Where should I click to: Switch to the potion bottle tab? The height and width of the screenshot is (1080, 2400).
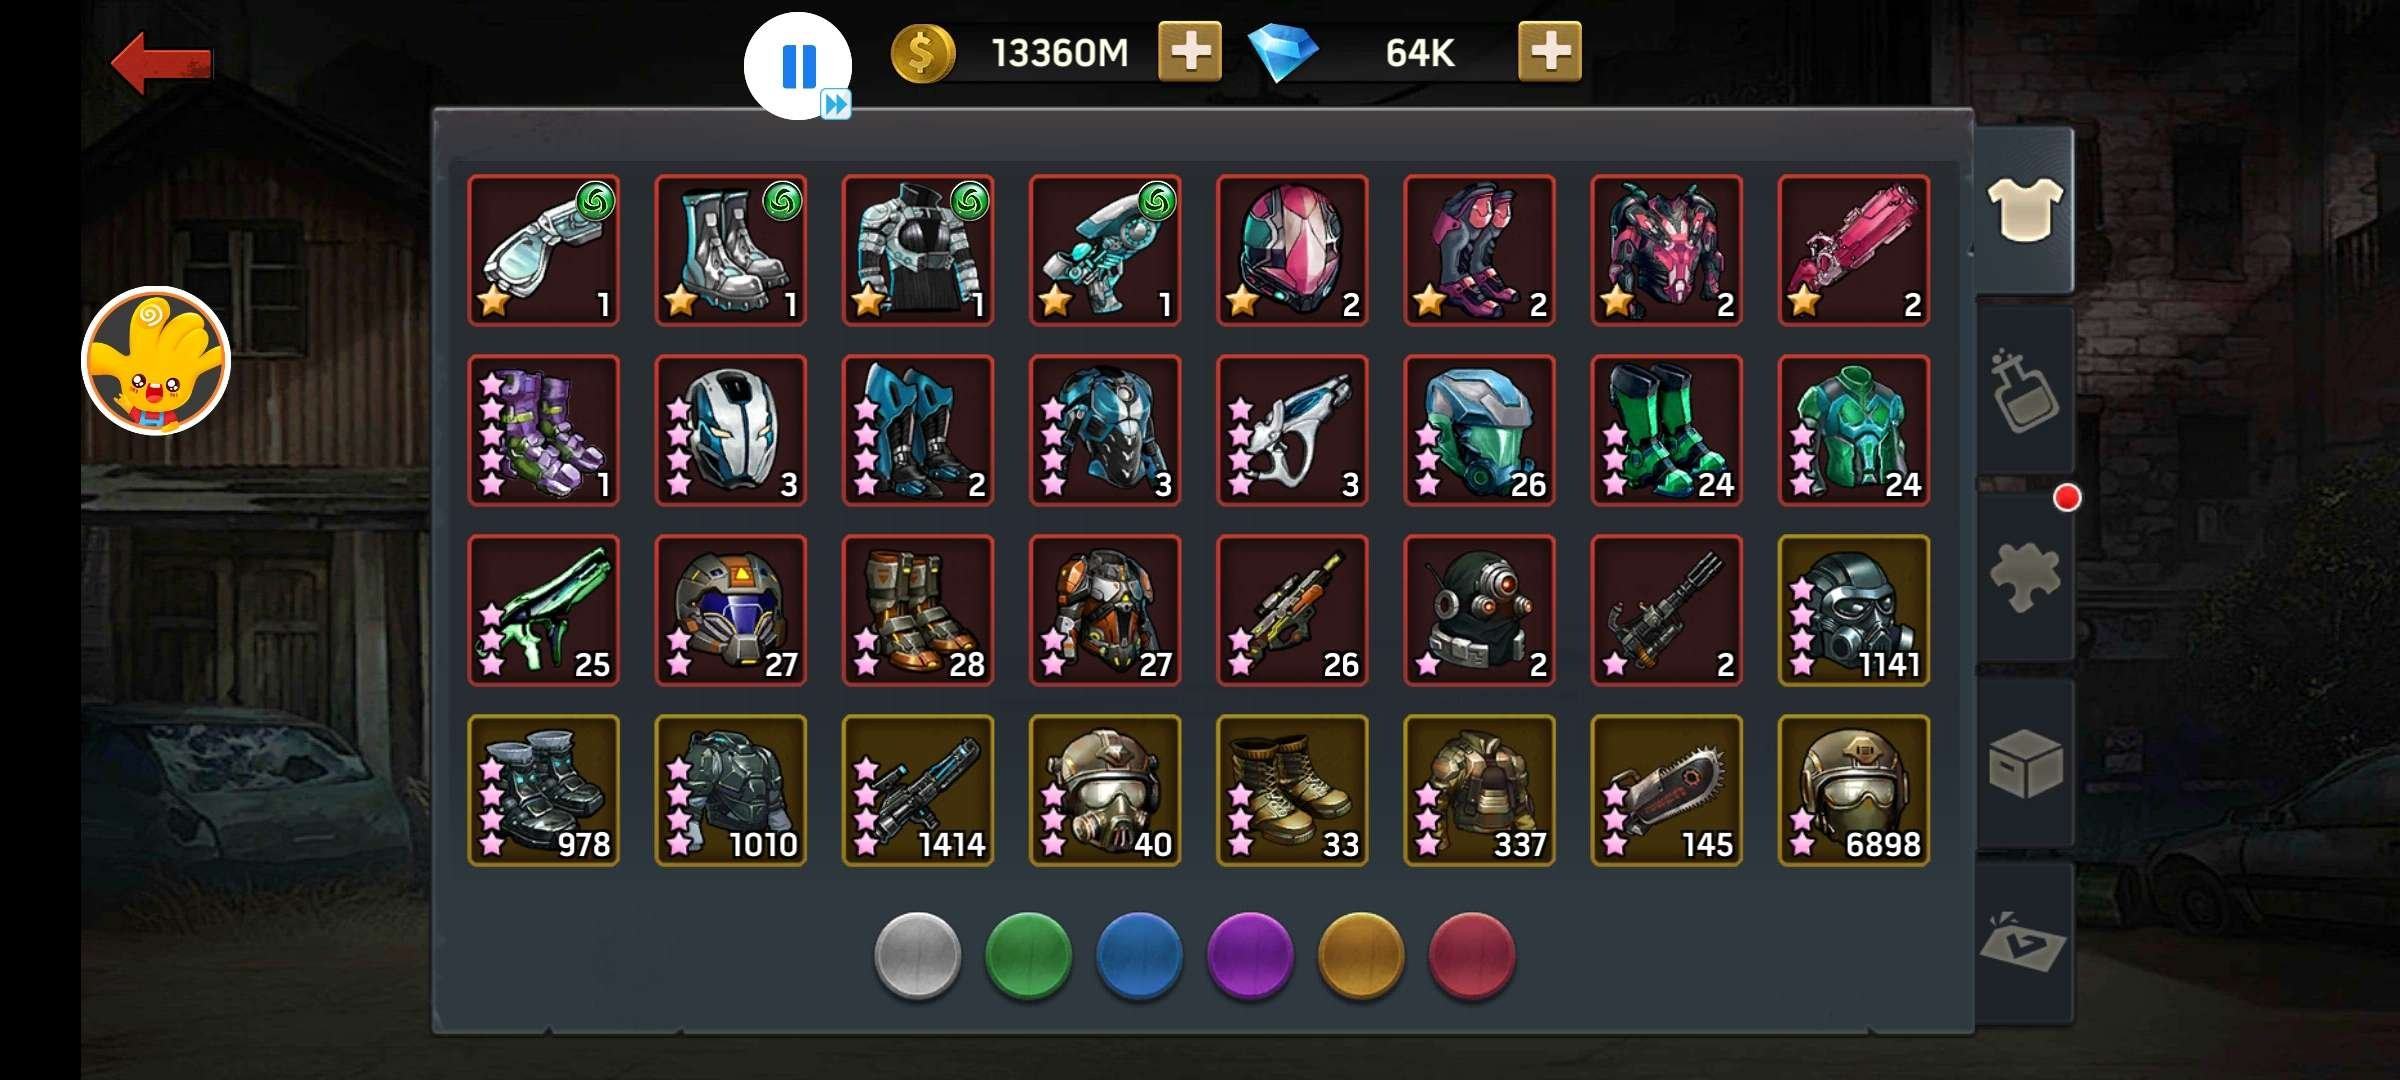pos(2024,392)
